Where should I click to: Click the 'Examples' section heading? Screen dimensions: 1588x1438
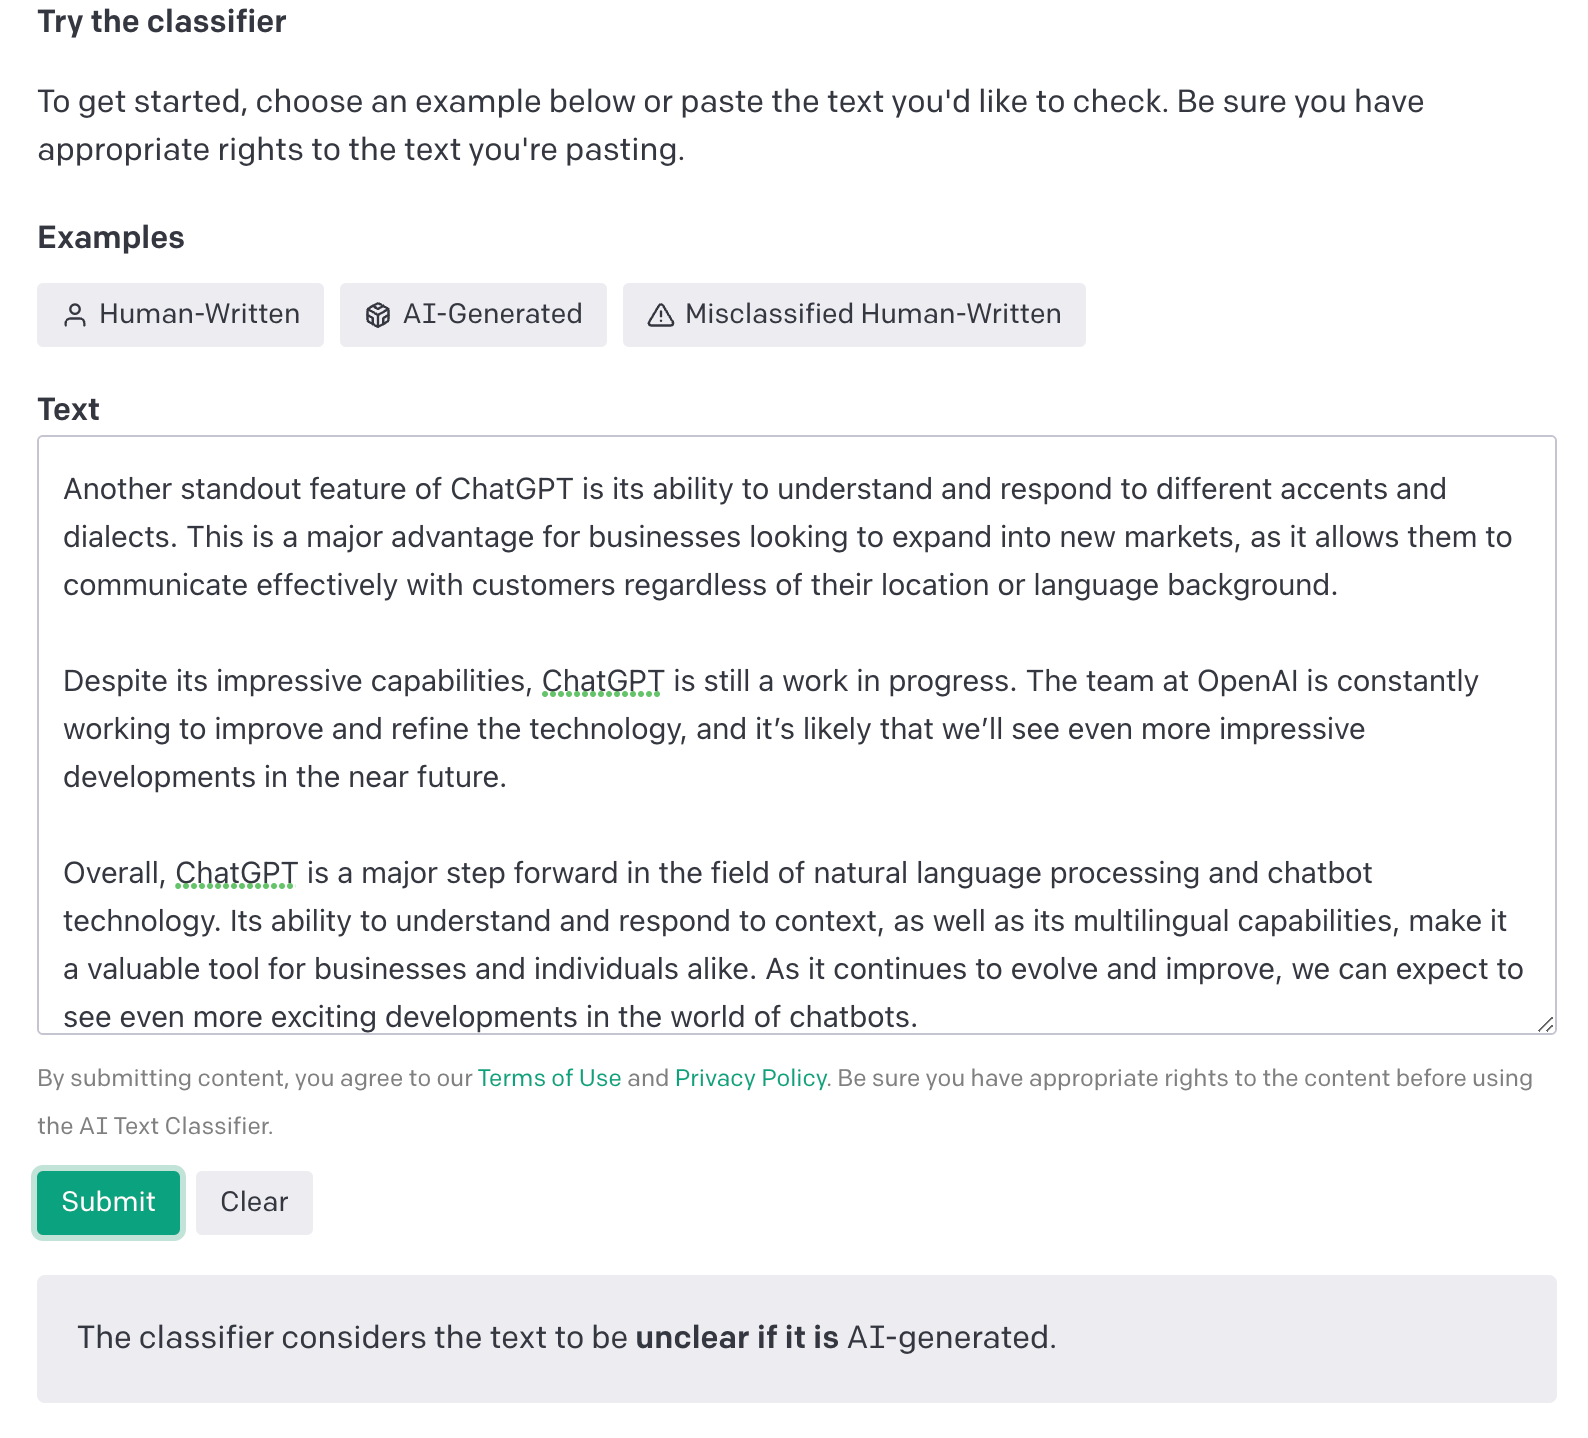(110, 237)
